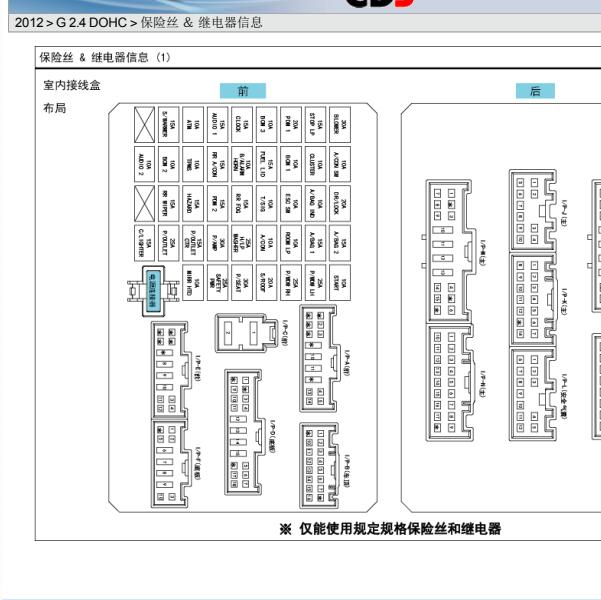This screenshot has height=600, width=601.
Task: Click the 10A AUDIO 2 fuse
Action: (x=144, y=164)
